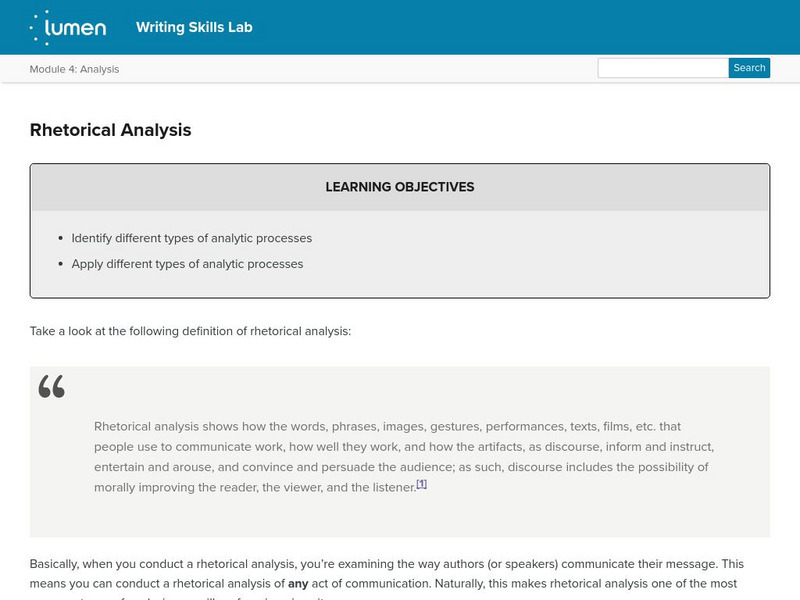Screen dimensions: 800x600
Task: Go to Module 4: Analysis breadcrumb
Action: point(75,69)
